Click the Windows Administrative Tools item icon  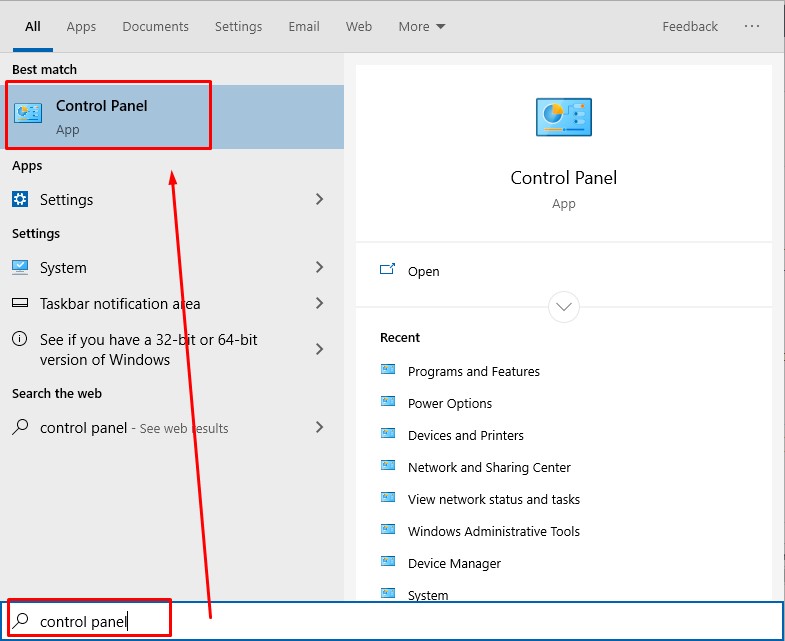coord(388,530)
